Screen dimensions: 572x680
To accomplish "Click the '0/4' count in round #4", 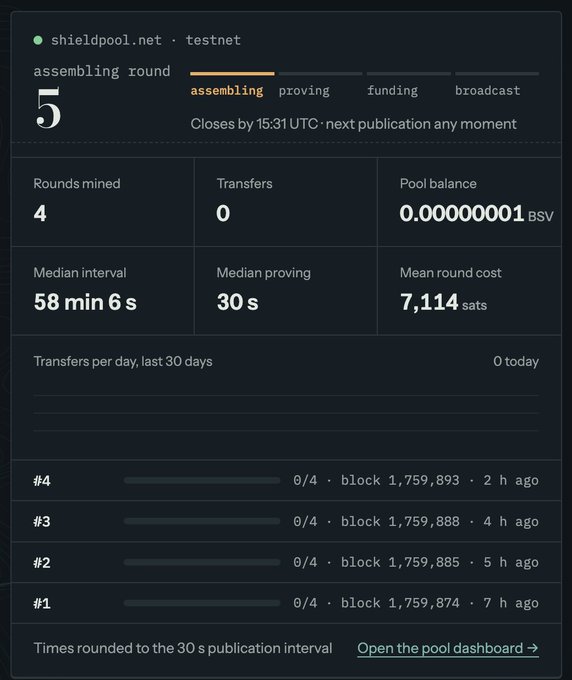I will click(x=305, y=480).
